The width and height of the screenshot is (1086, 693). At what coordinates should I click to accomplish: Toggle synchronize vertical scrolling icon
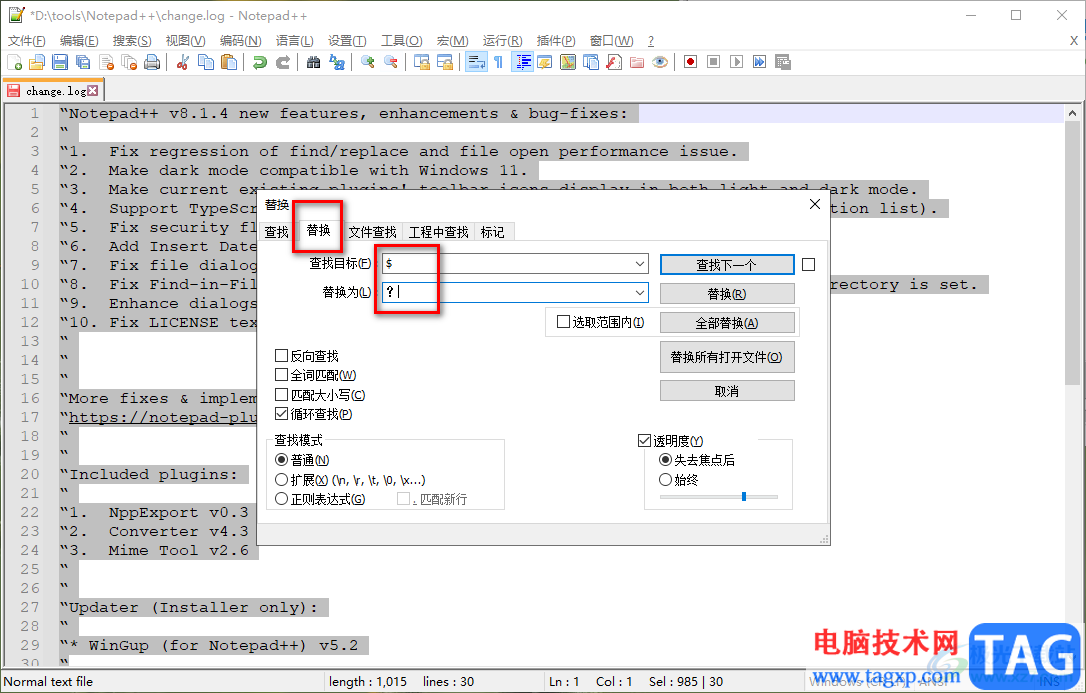421,62
